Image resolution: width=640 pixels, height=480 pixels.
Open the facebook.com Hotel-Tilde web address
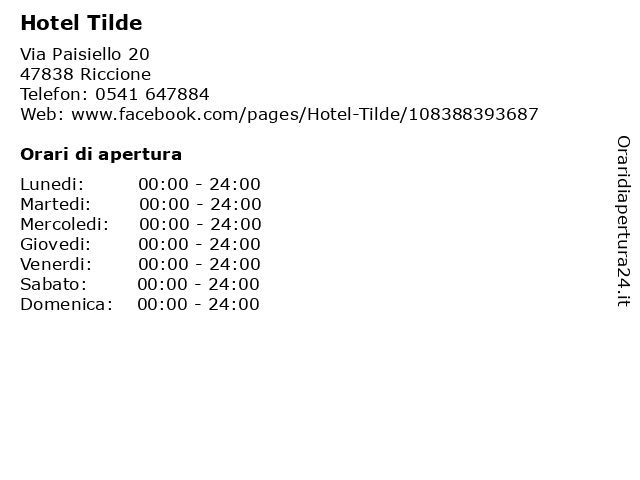pyautogui.click(x=304, y=114)
